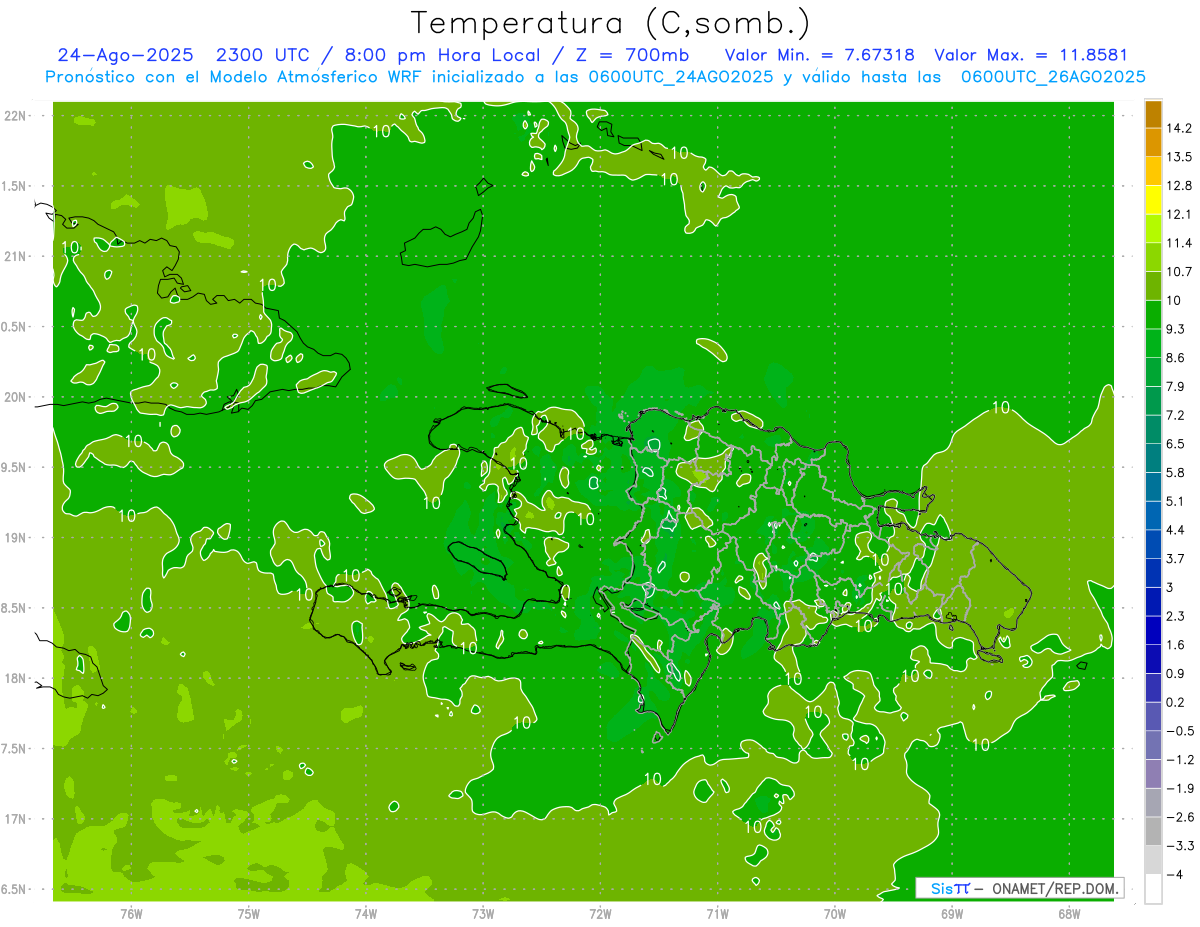
Task: Click the "19N" latitude axis label
Action: [x=16, y=537]
